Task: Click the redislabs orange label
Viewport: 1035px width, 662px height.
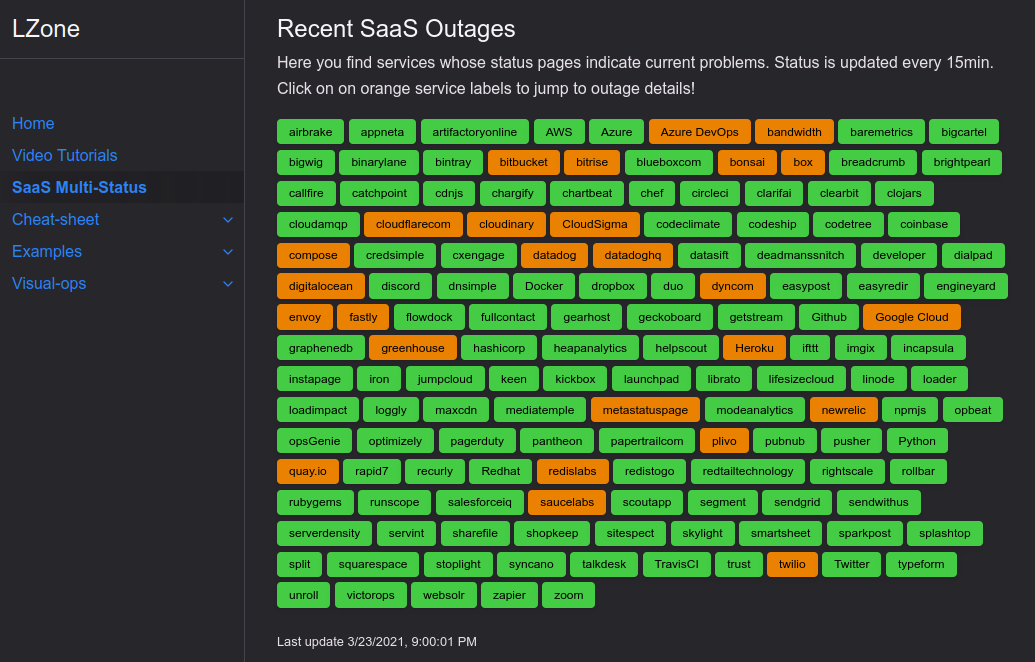Action: (x=572, y=471)
